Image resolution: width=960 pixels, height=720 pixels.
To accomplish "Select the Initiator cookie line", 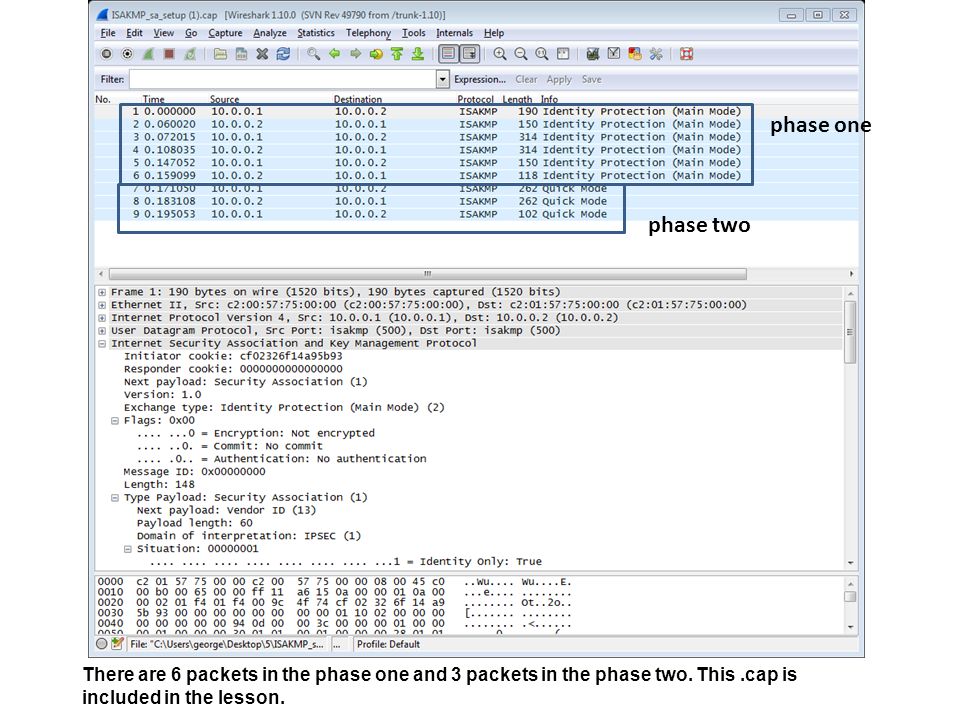I will point(233,356).
